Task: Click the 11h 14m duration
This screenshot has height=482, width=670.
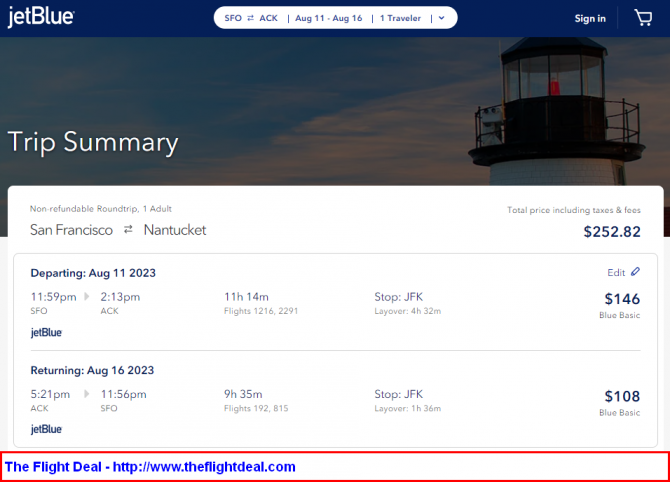Action: tap(247, 297)
